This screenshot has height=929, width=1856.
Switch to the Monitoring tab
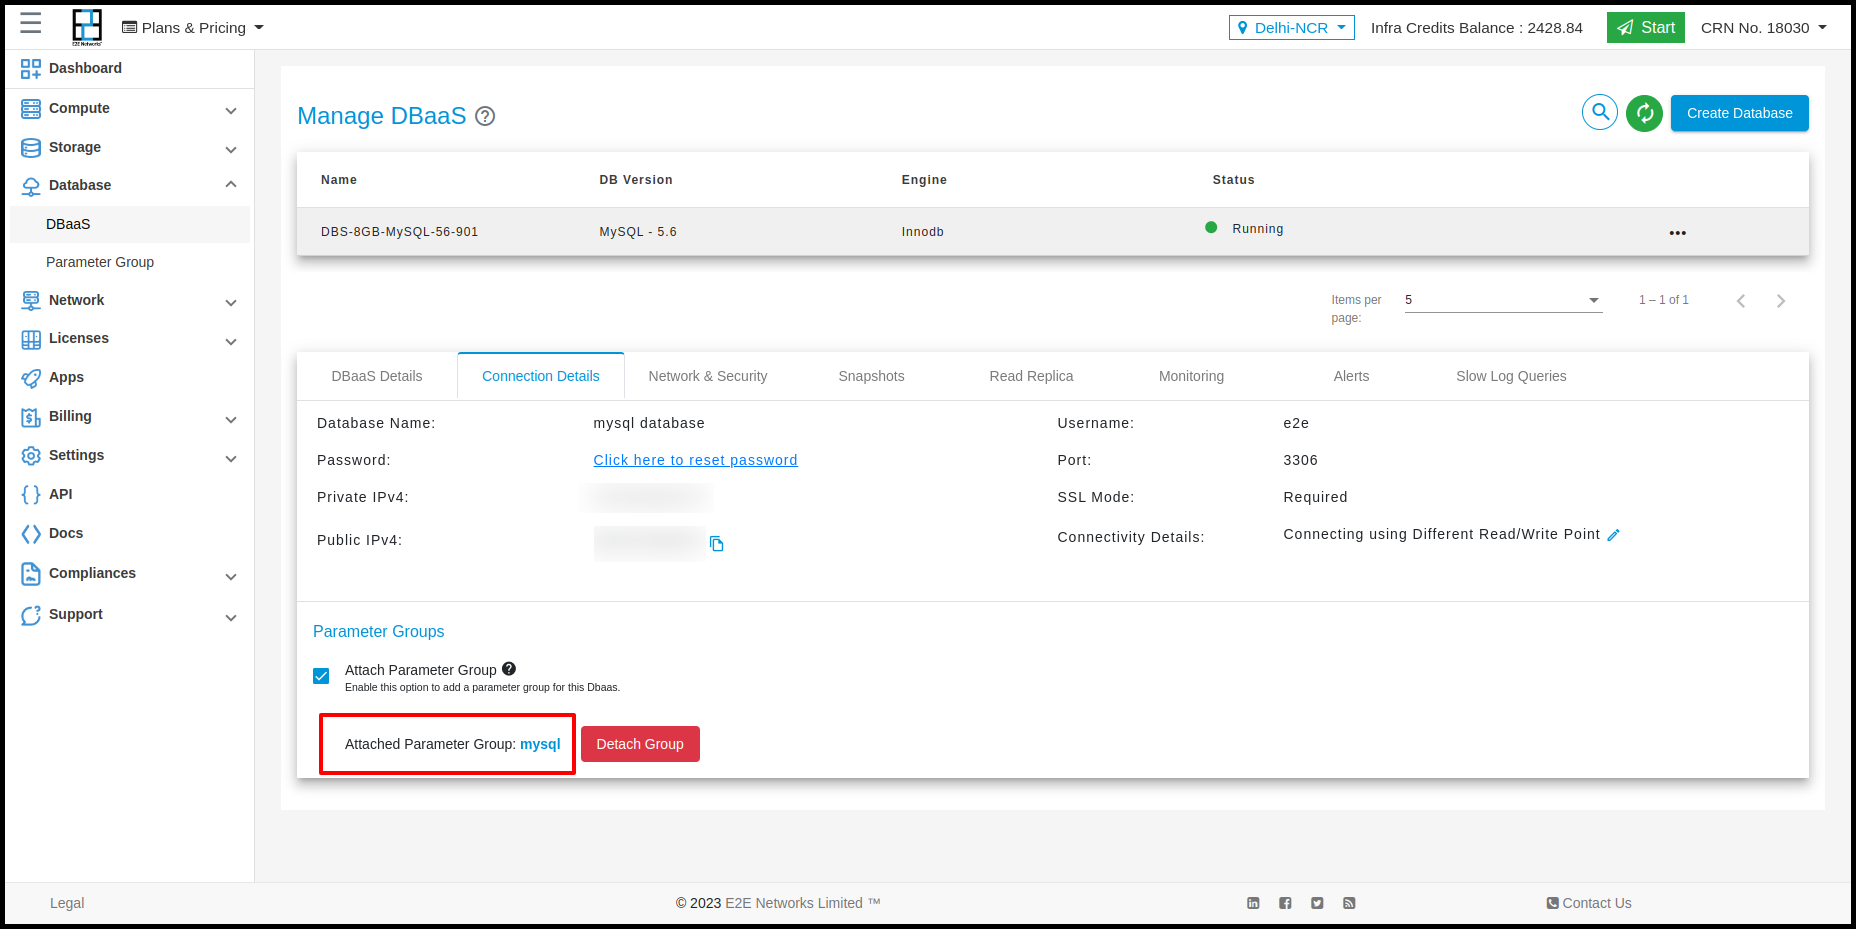[x=1191, y=376]
